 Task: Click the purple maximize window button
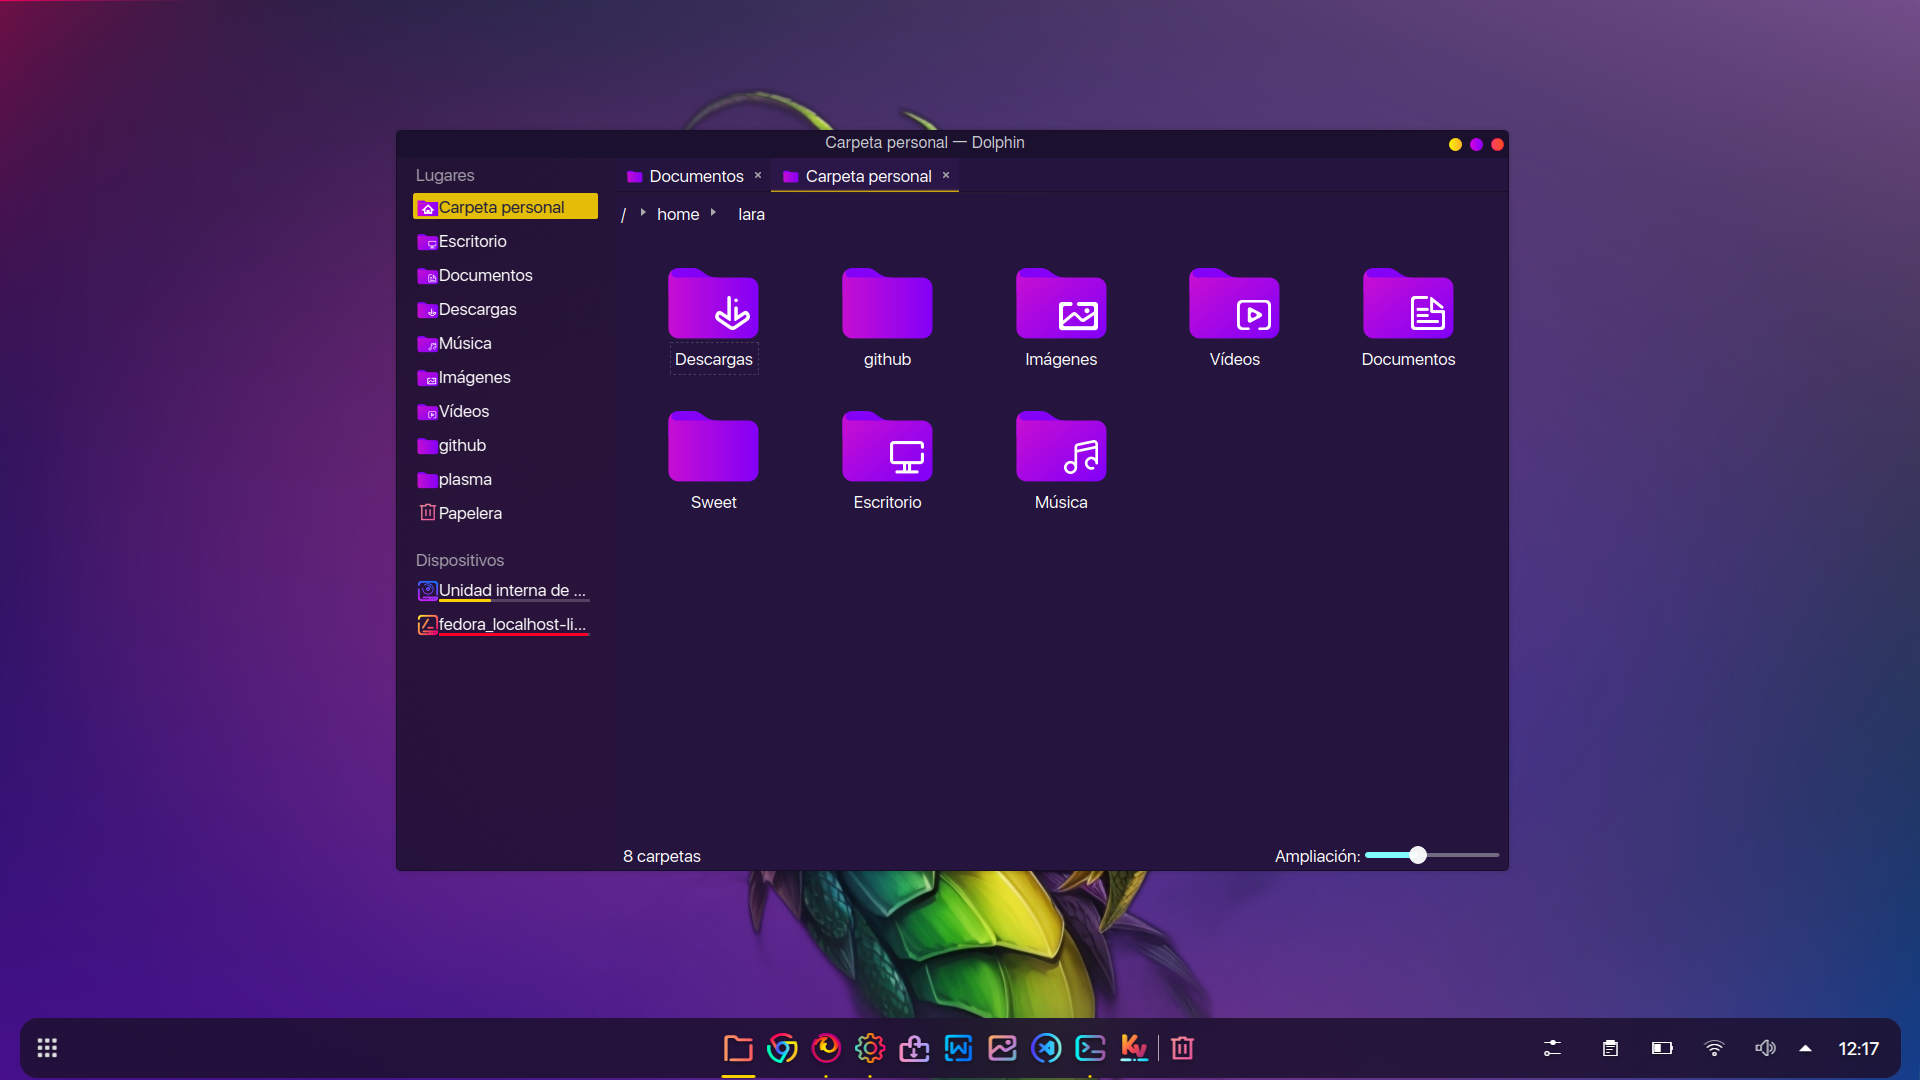click(x=1476, y=144)
